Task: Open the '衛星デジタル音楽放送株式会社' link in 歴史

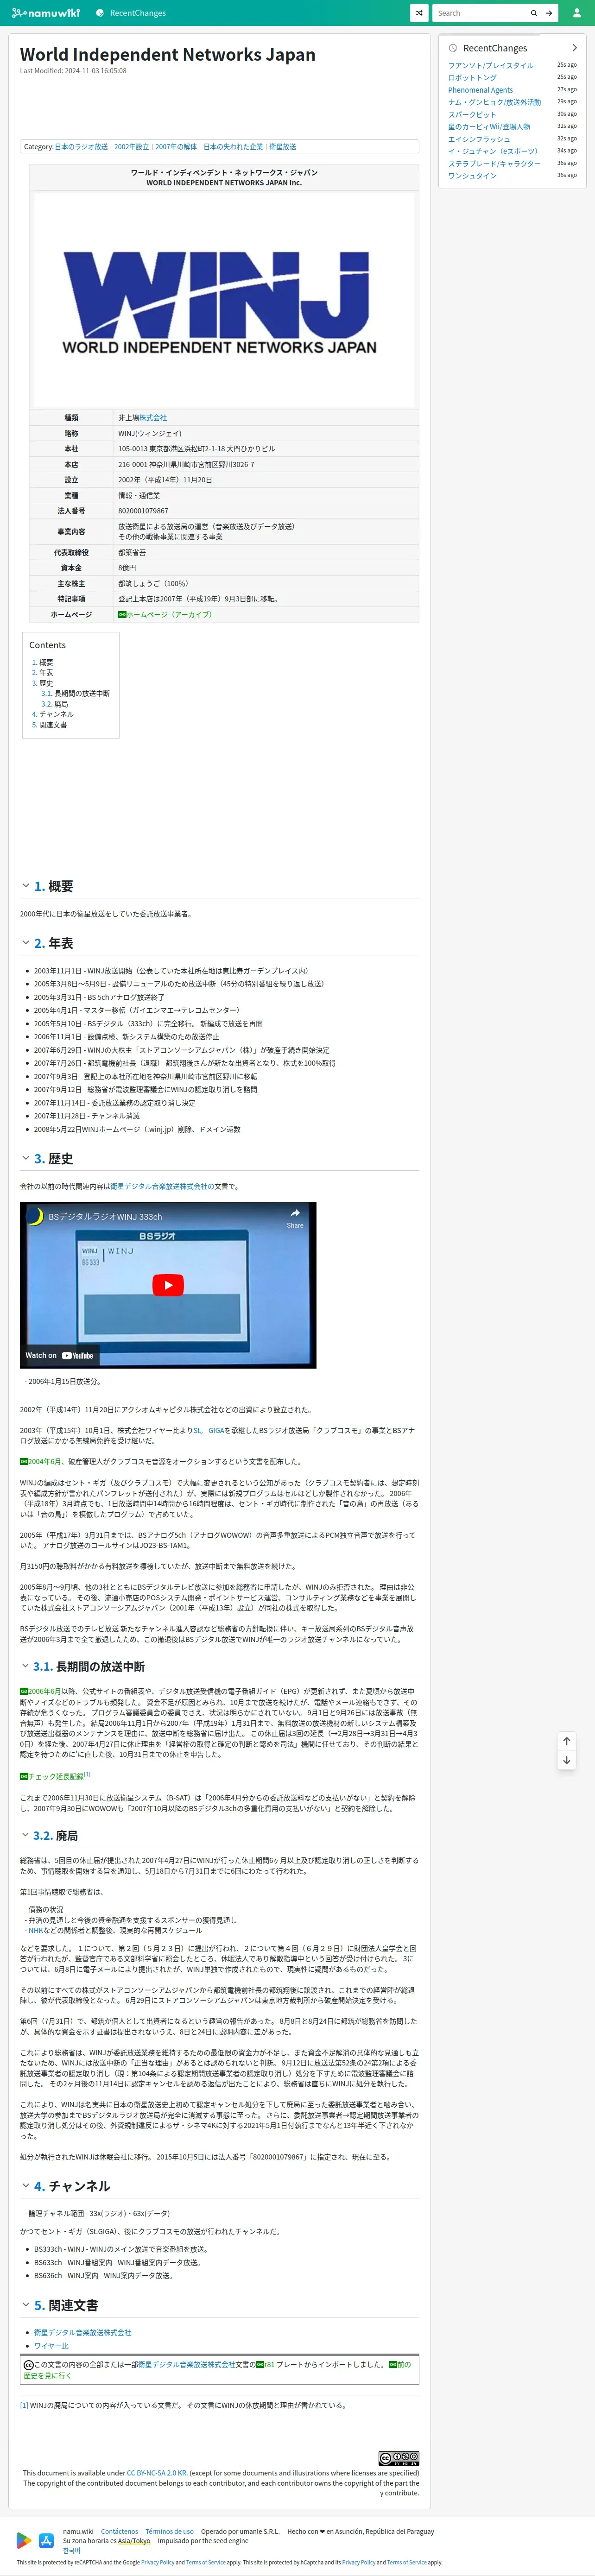Action: tap(162, 1186)
